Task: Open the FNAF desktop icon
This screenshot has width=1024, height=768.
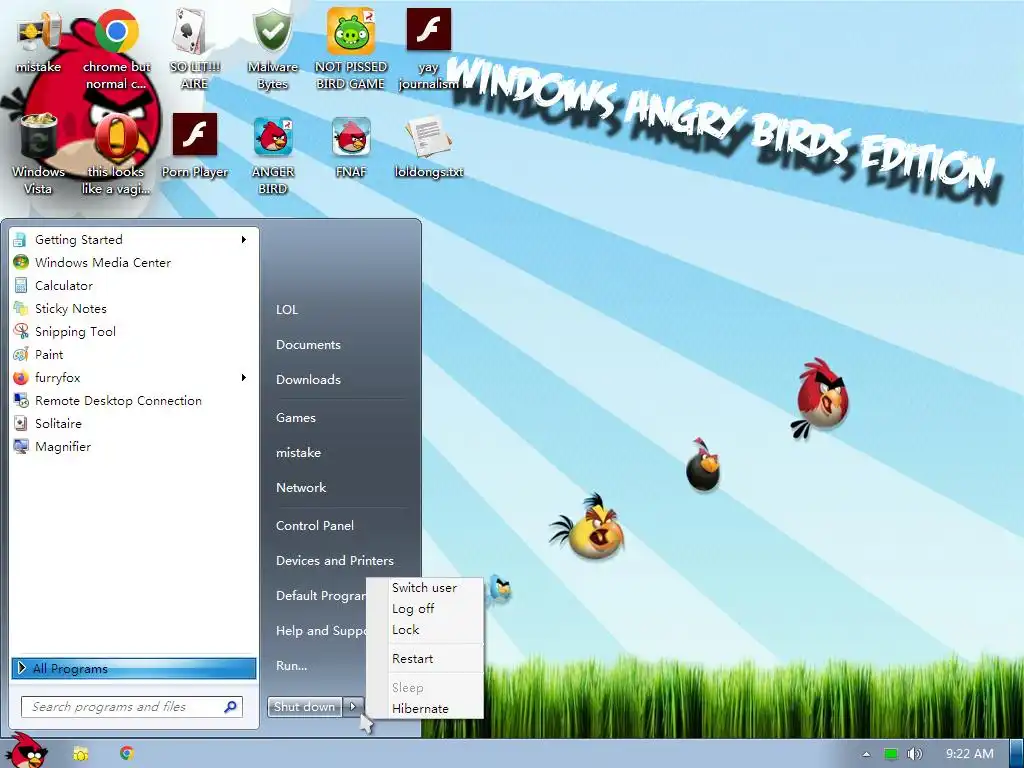Action: click(x=351, y=146)
